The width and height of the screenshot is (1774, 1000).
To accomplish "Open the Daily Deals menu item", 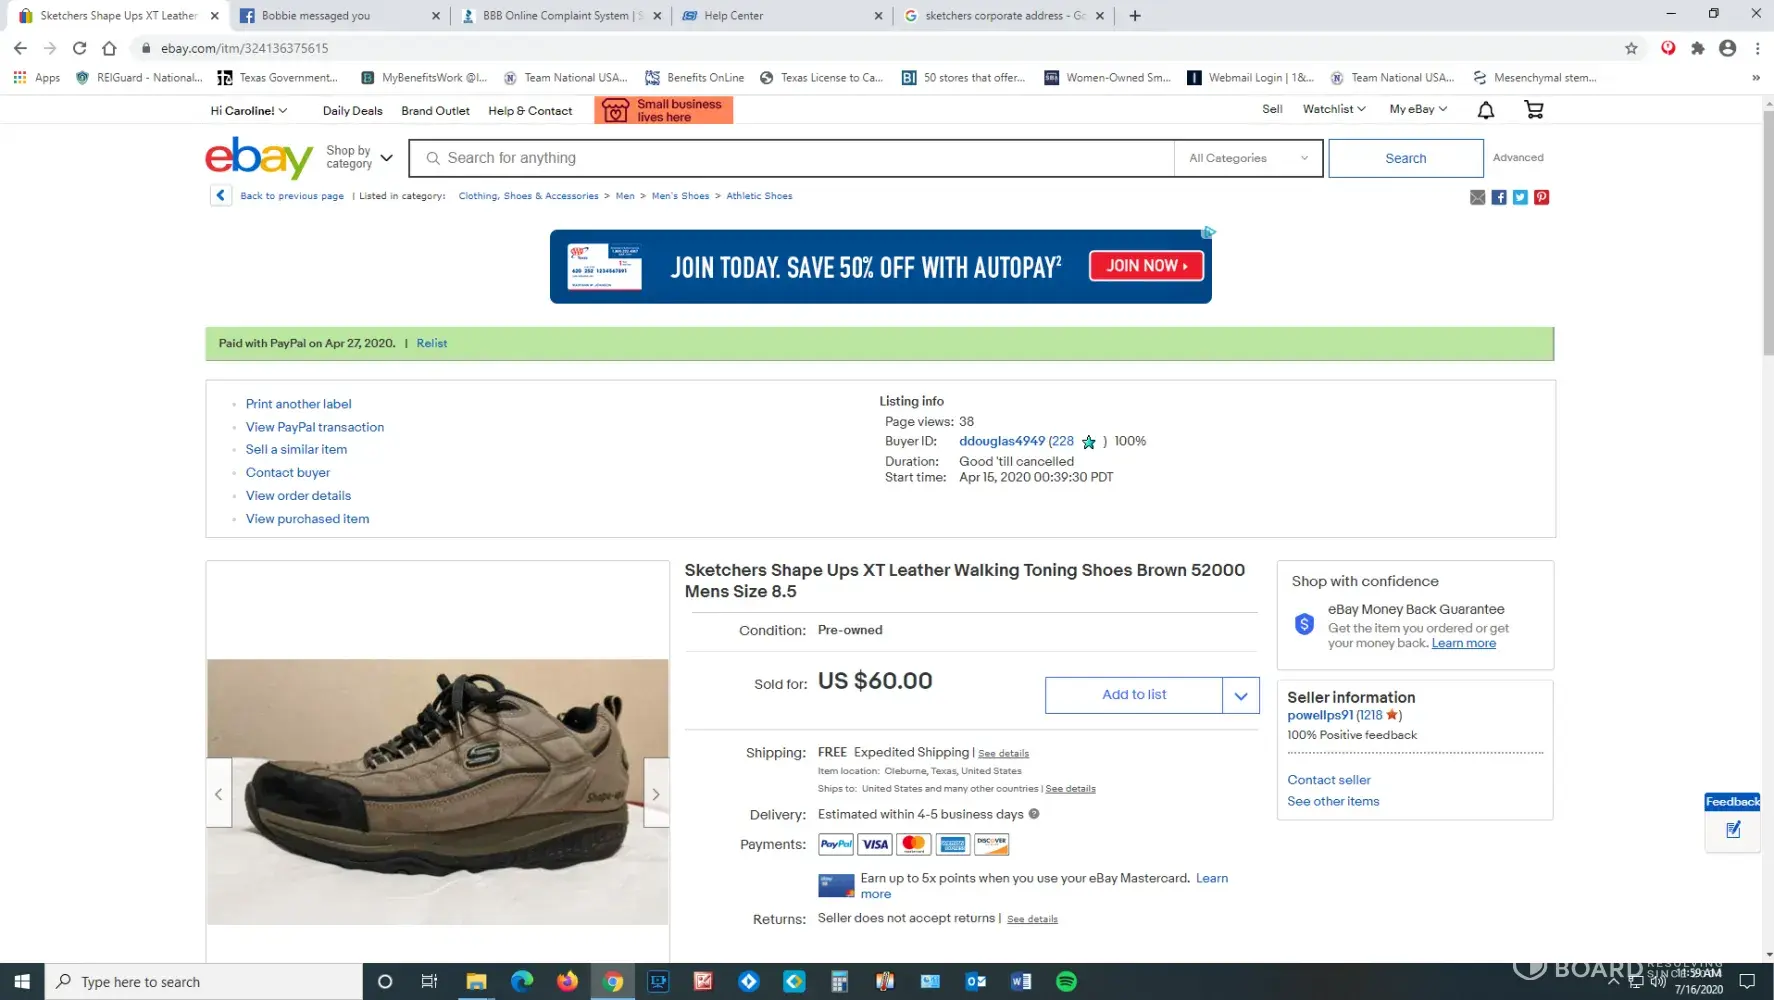I will [x=352, y=111].
